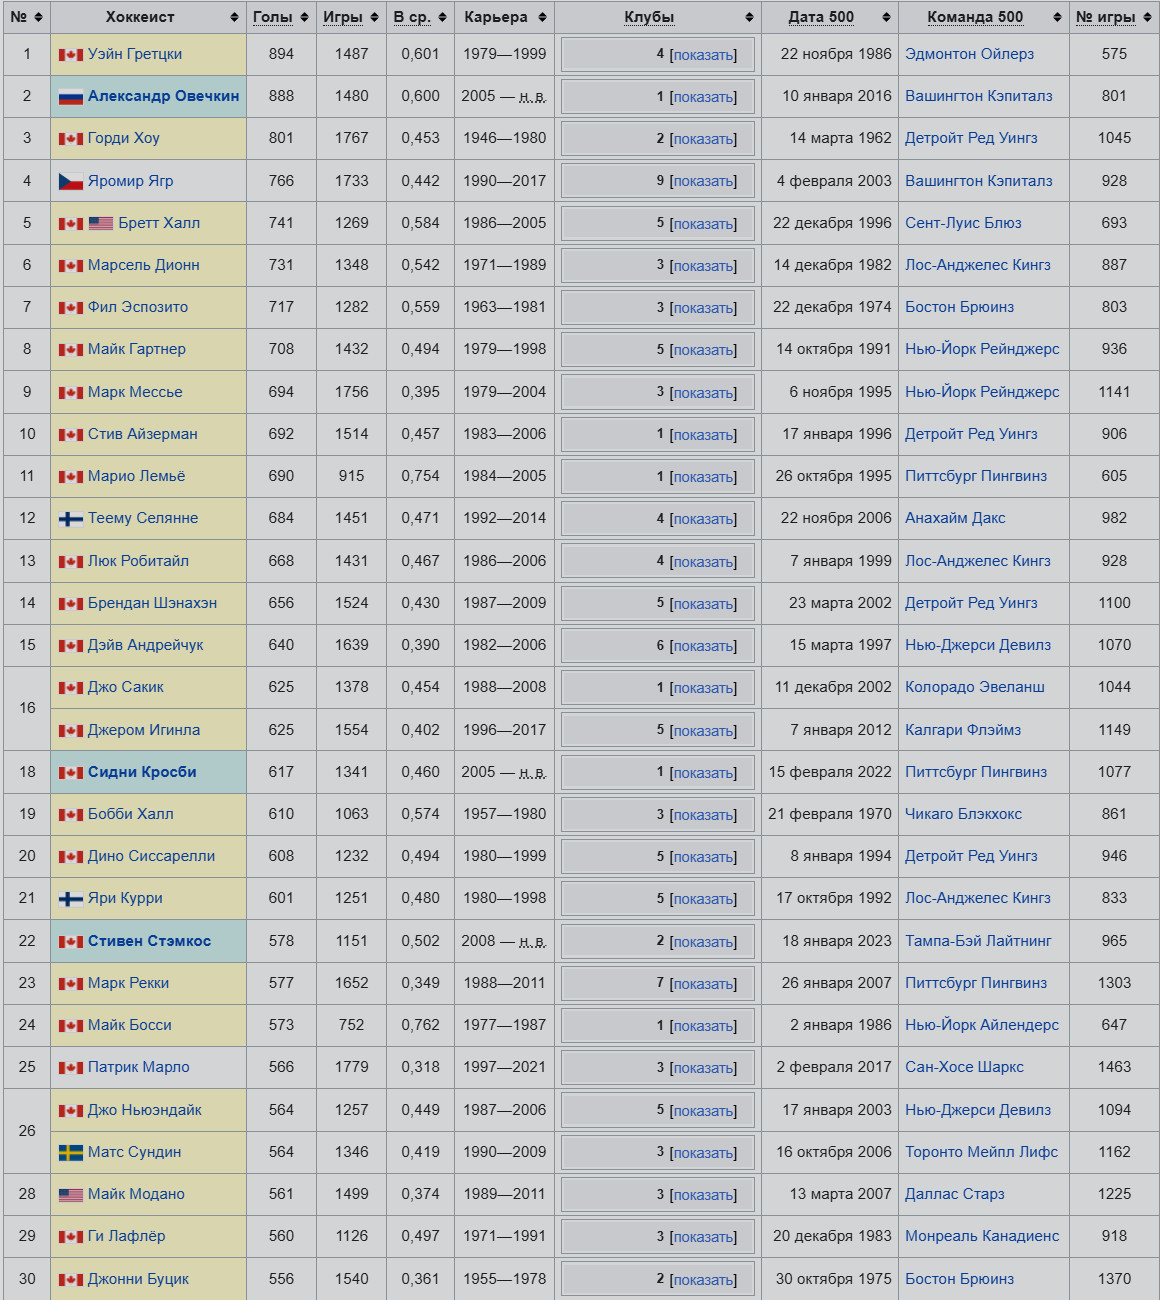Expand clubs list for Бретт Халл
This screenshot has width=1160, height=1300.
[x=703, y=224]
